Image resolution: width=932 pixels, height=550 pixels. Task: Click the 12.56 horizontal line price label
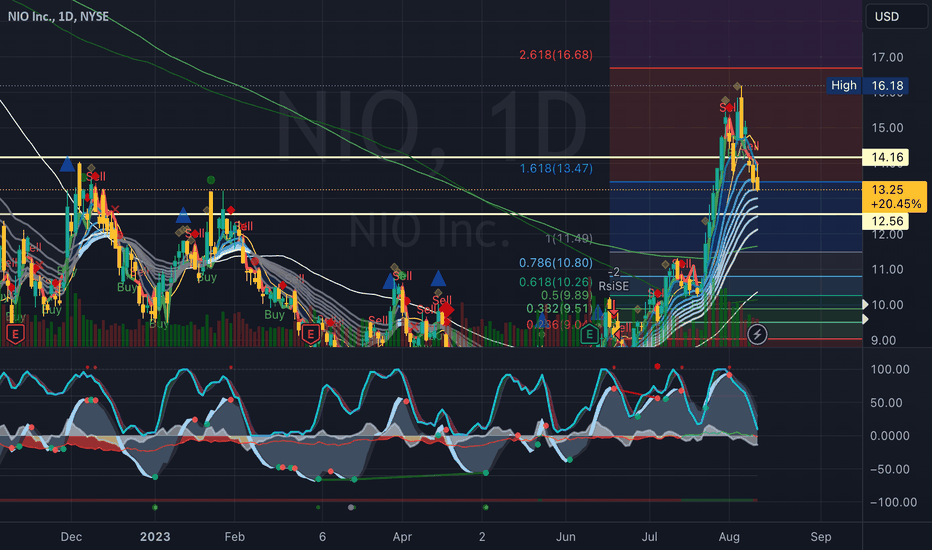click(887, 221)
